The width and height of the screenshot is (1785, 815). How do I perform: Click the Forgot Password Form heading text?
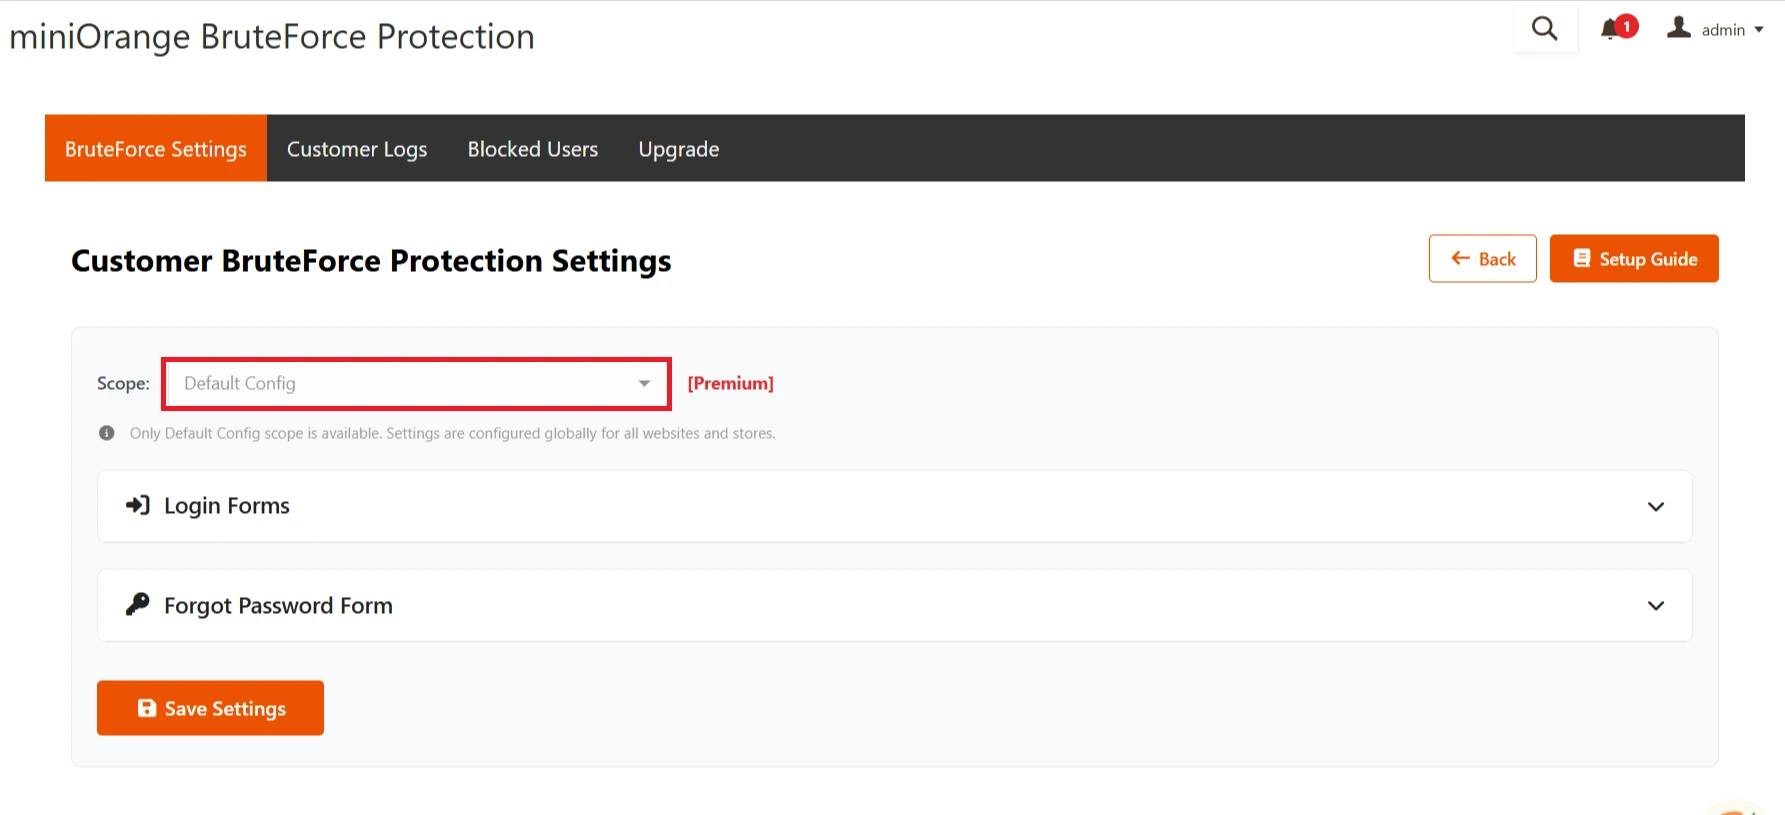click(x=278, y=606)
